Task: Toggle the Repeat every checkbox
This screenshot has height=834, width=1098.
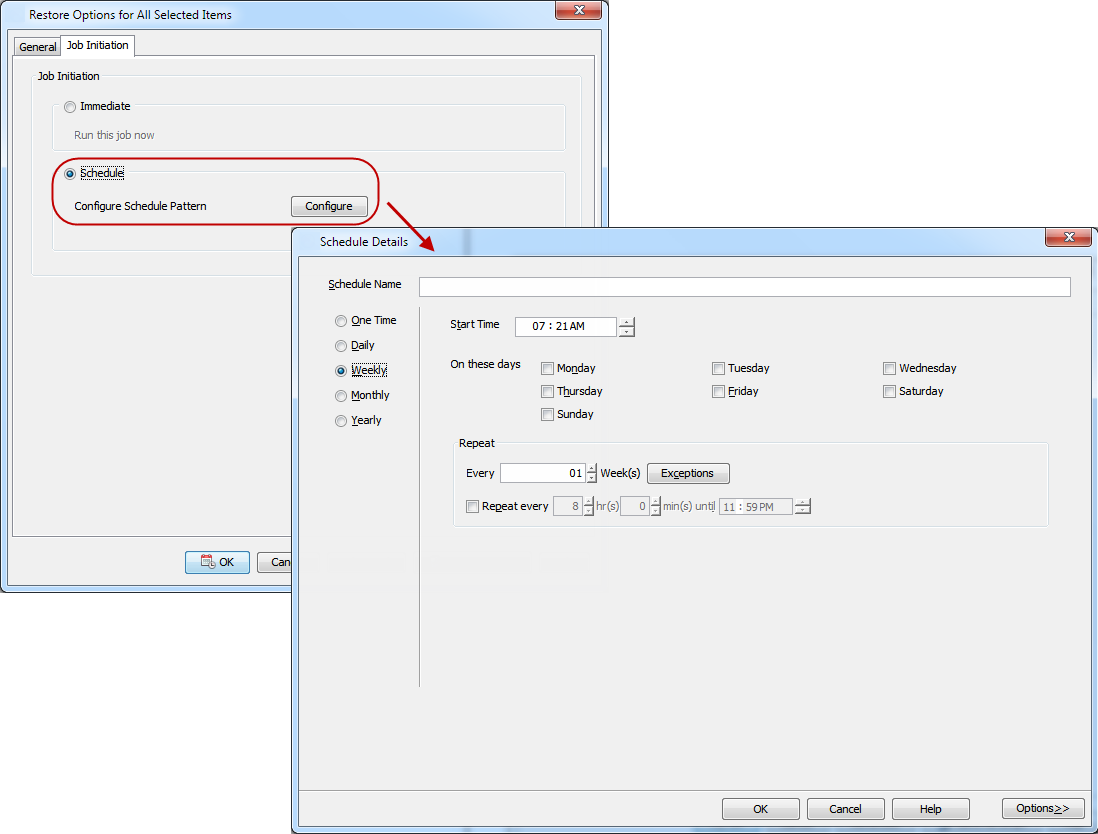Action: point(473,506)
